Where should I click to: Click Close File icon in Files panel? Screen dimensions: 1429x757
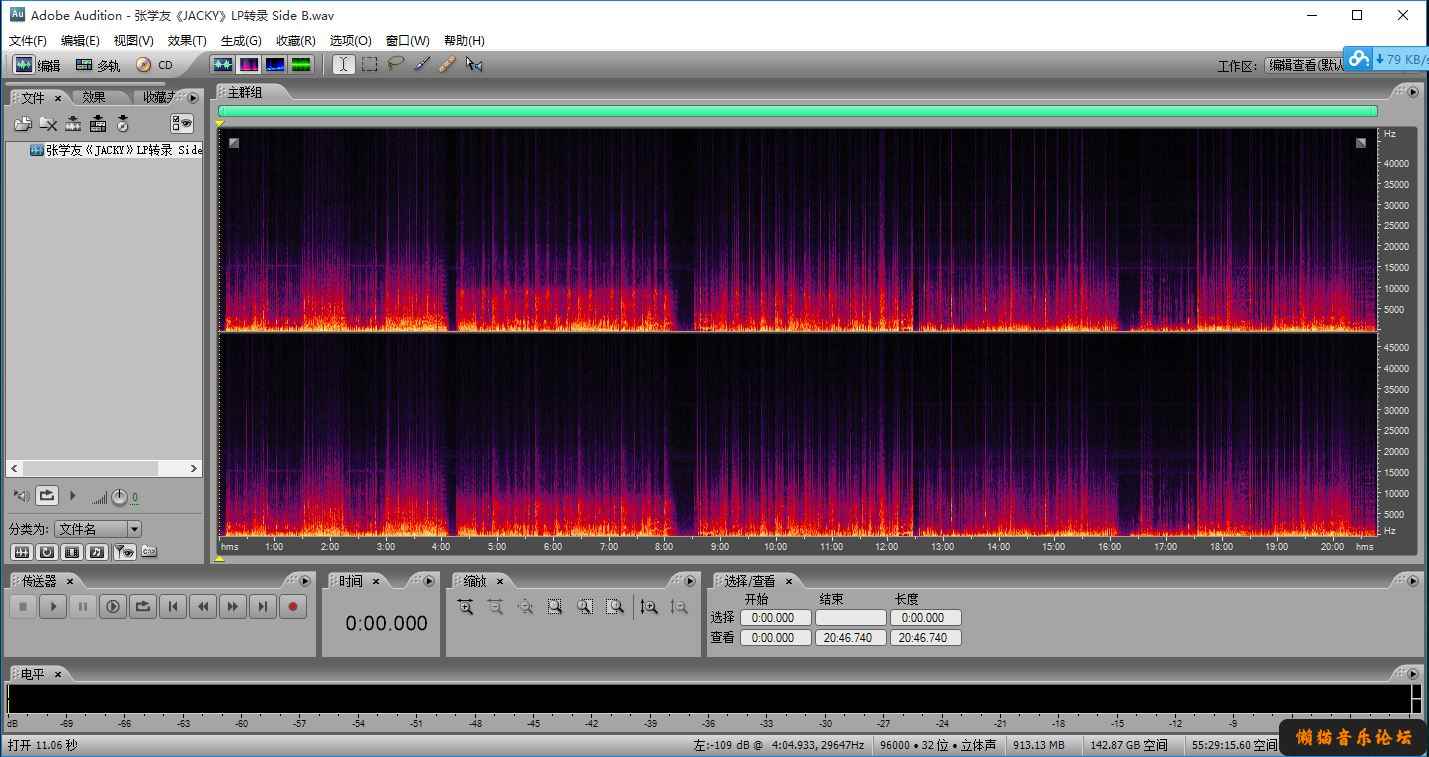pos(48,124)
